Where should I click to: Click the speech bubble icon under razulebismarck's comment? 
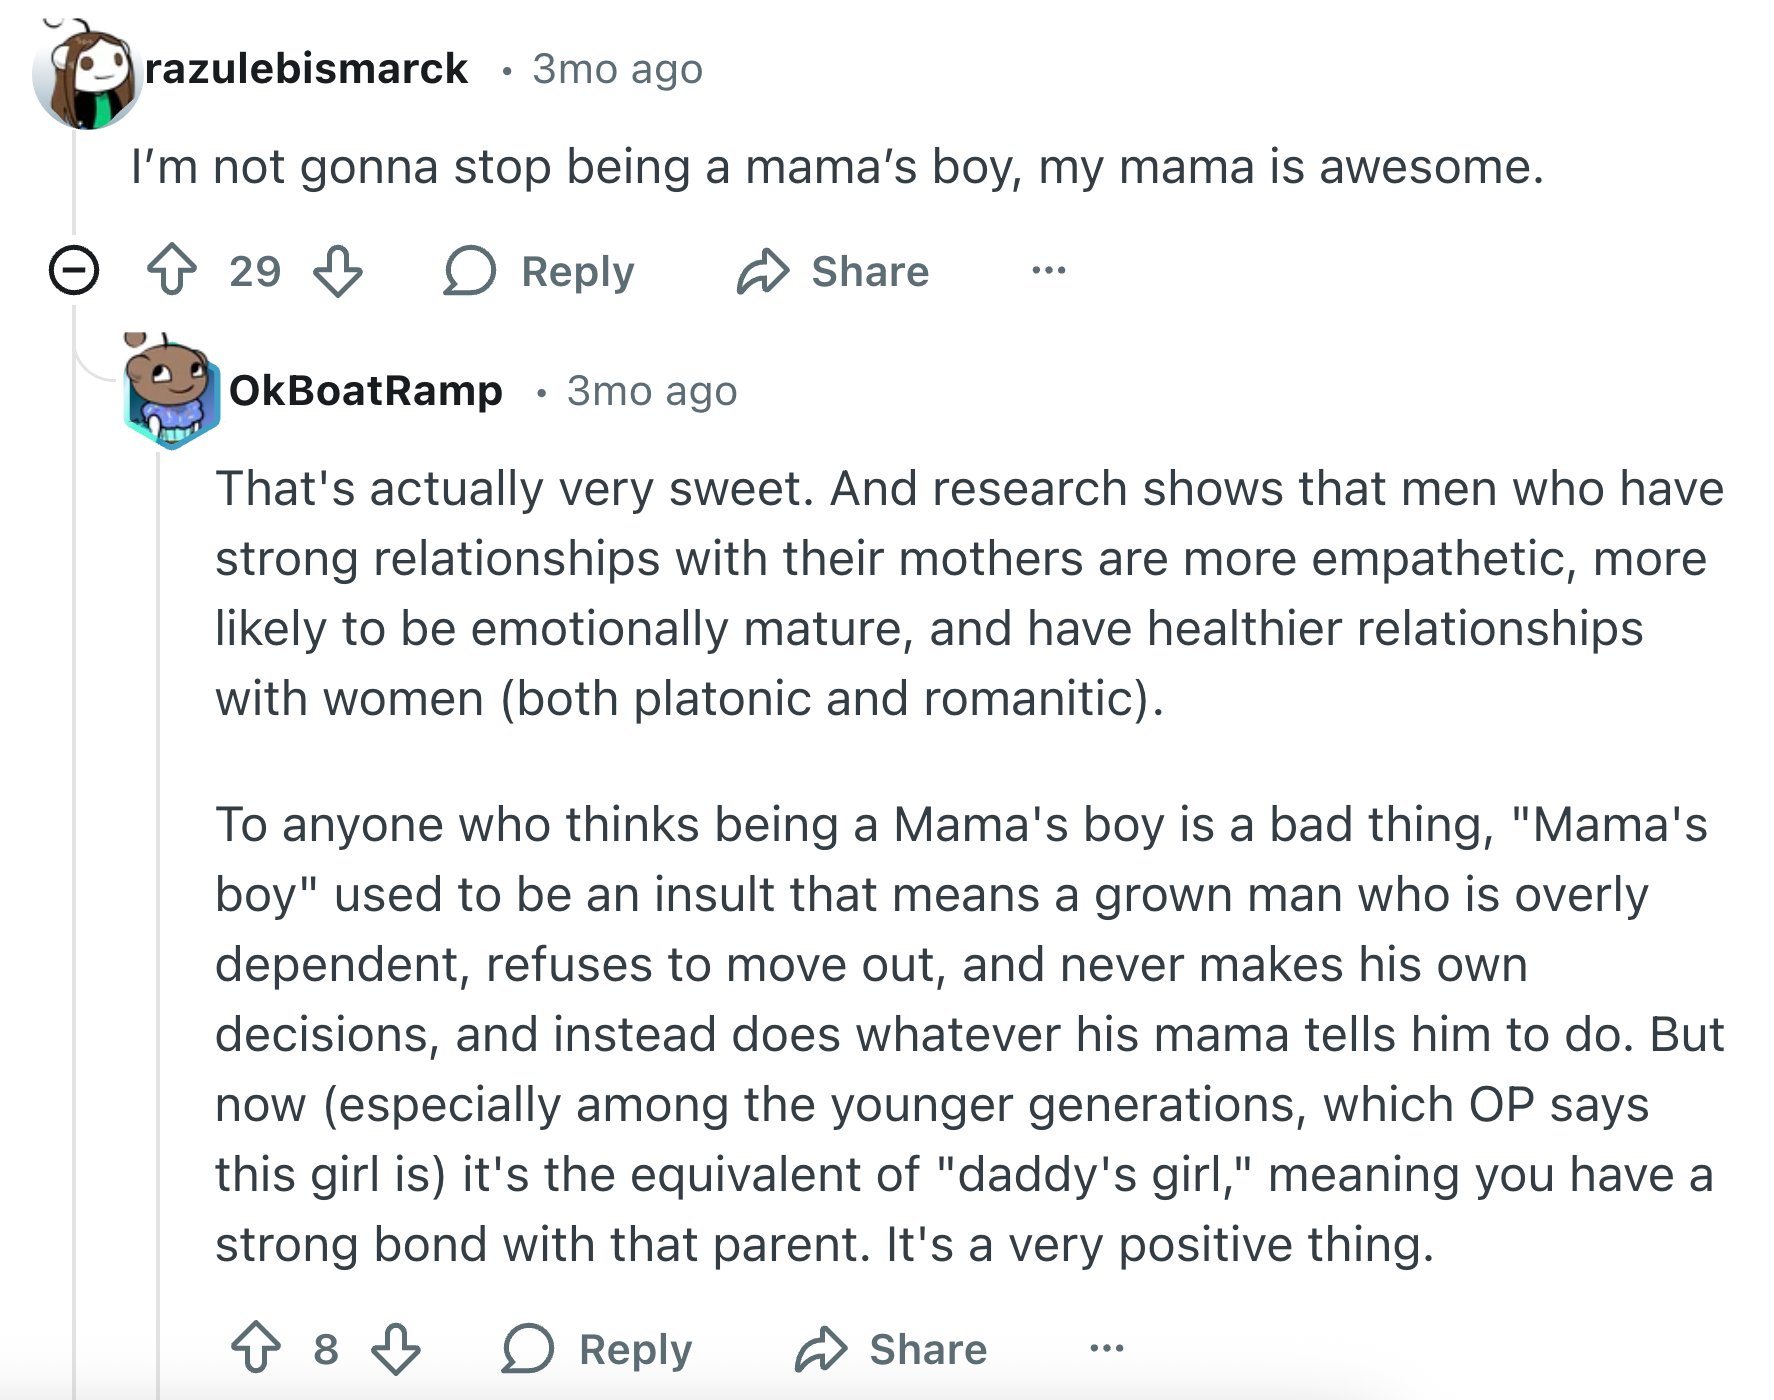point(469,271)
